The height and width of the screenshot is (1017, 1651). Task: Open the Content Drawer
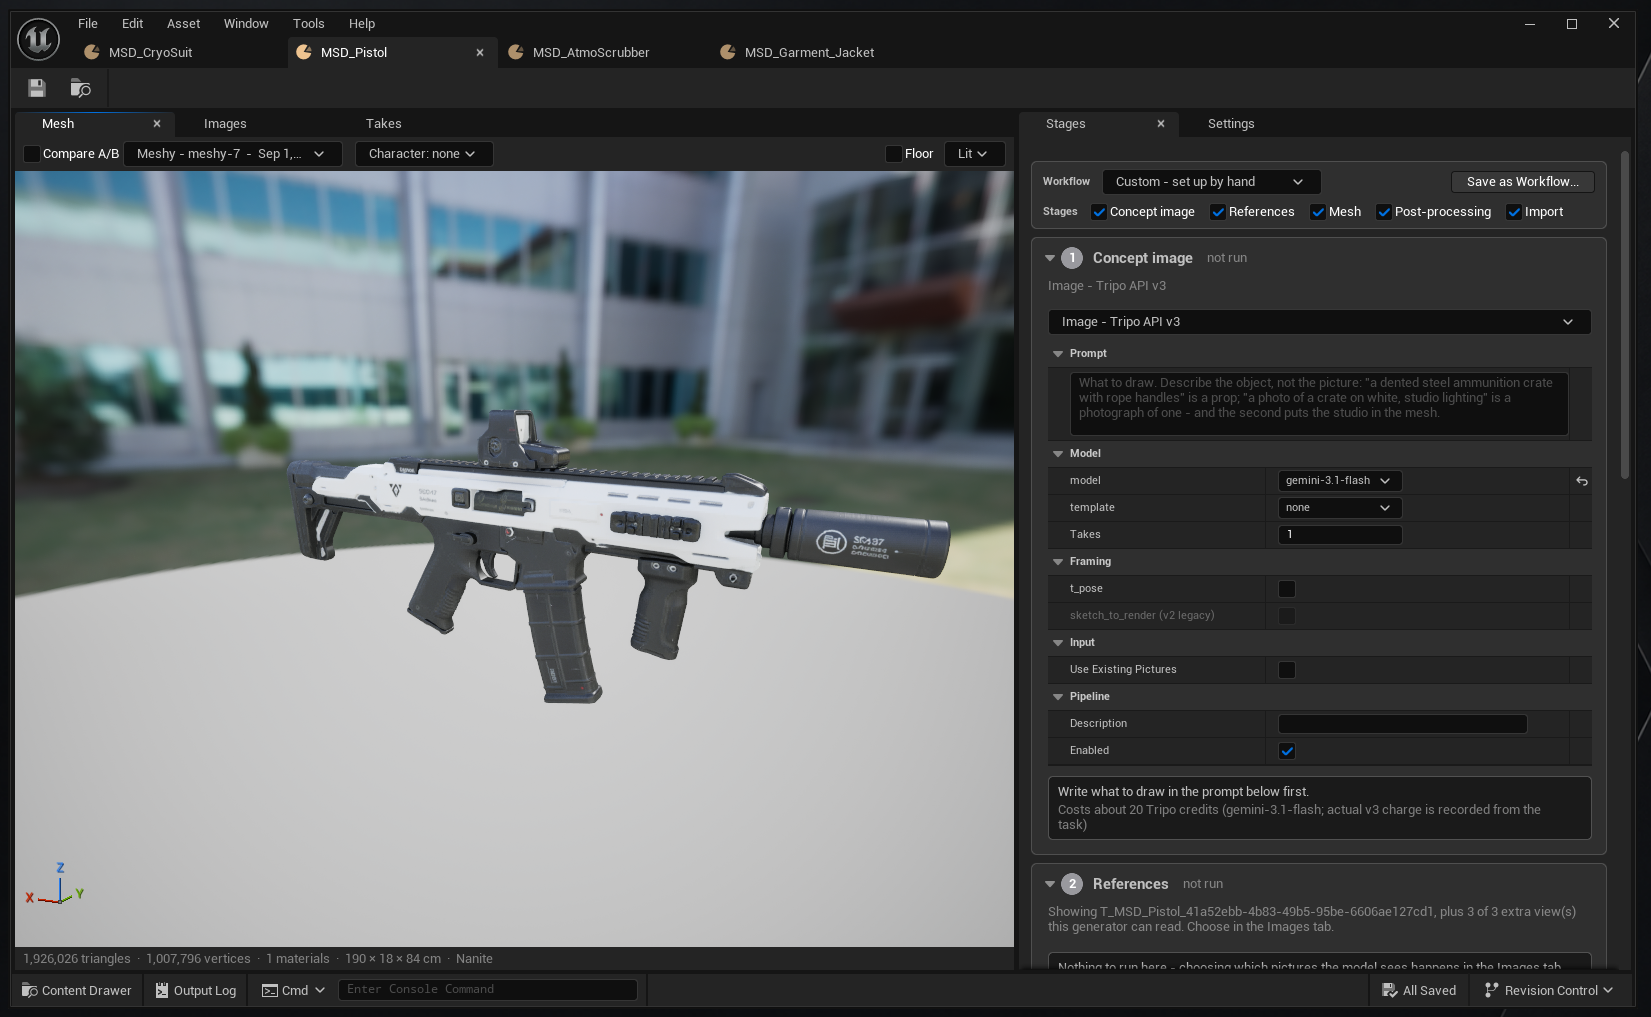(x=77, y=990)
